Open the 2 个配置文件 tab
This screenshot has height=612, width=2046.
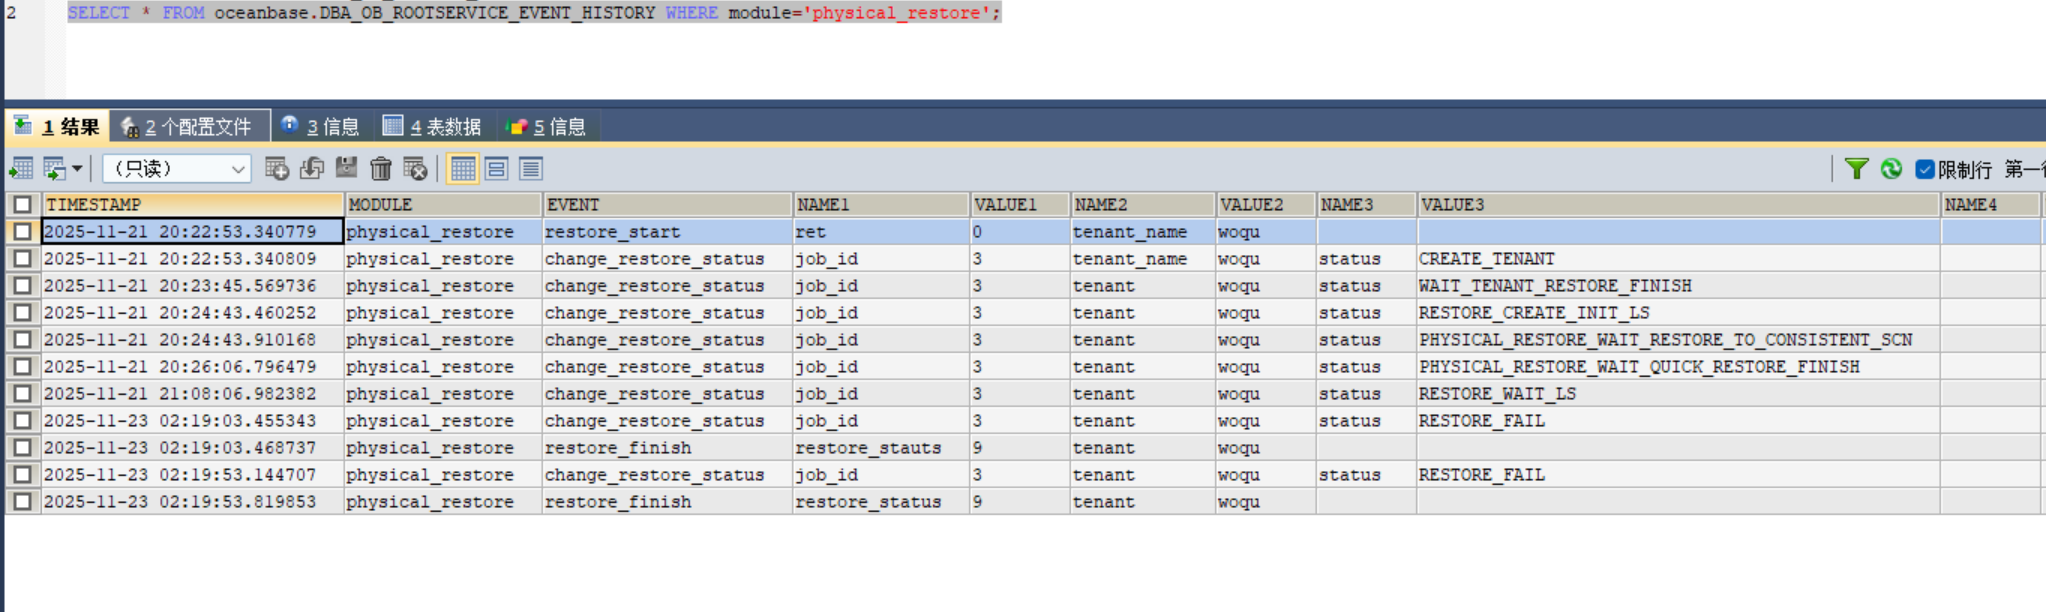click(190, 127)
